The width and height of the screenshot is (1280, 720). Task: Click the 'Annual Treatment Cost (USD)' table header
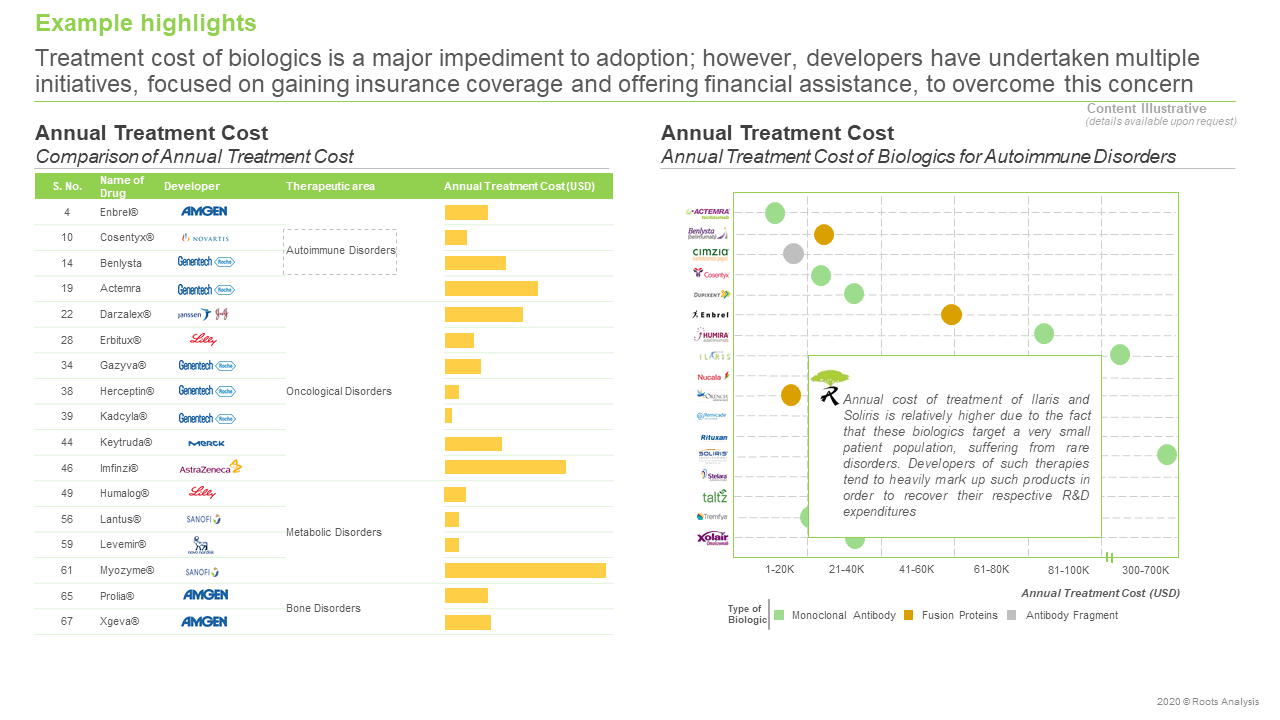pos(519,186)
